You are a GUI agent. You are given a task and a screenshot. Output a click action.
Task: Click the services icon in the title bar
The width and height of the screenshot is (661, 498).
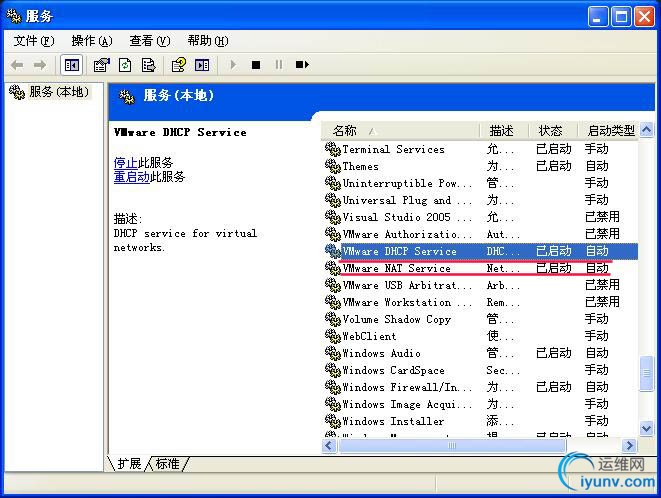(13, 16)
